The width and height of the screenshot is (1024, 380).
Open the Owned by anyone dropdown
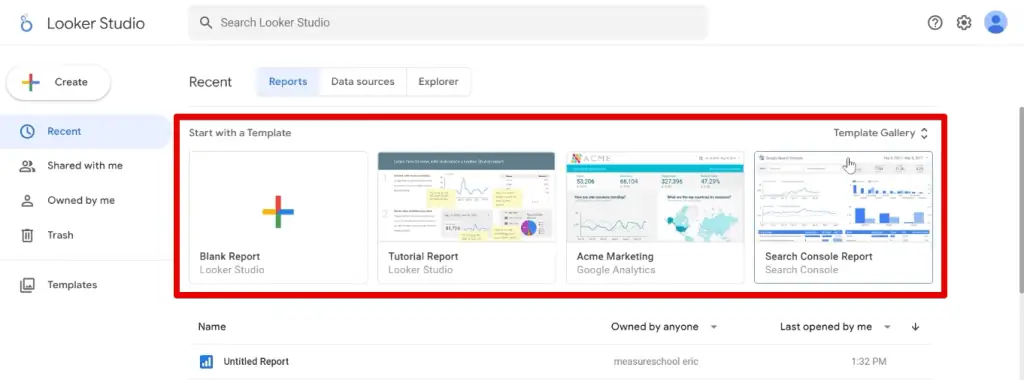664,326
